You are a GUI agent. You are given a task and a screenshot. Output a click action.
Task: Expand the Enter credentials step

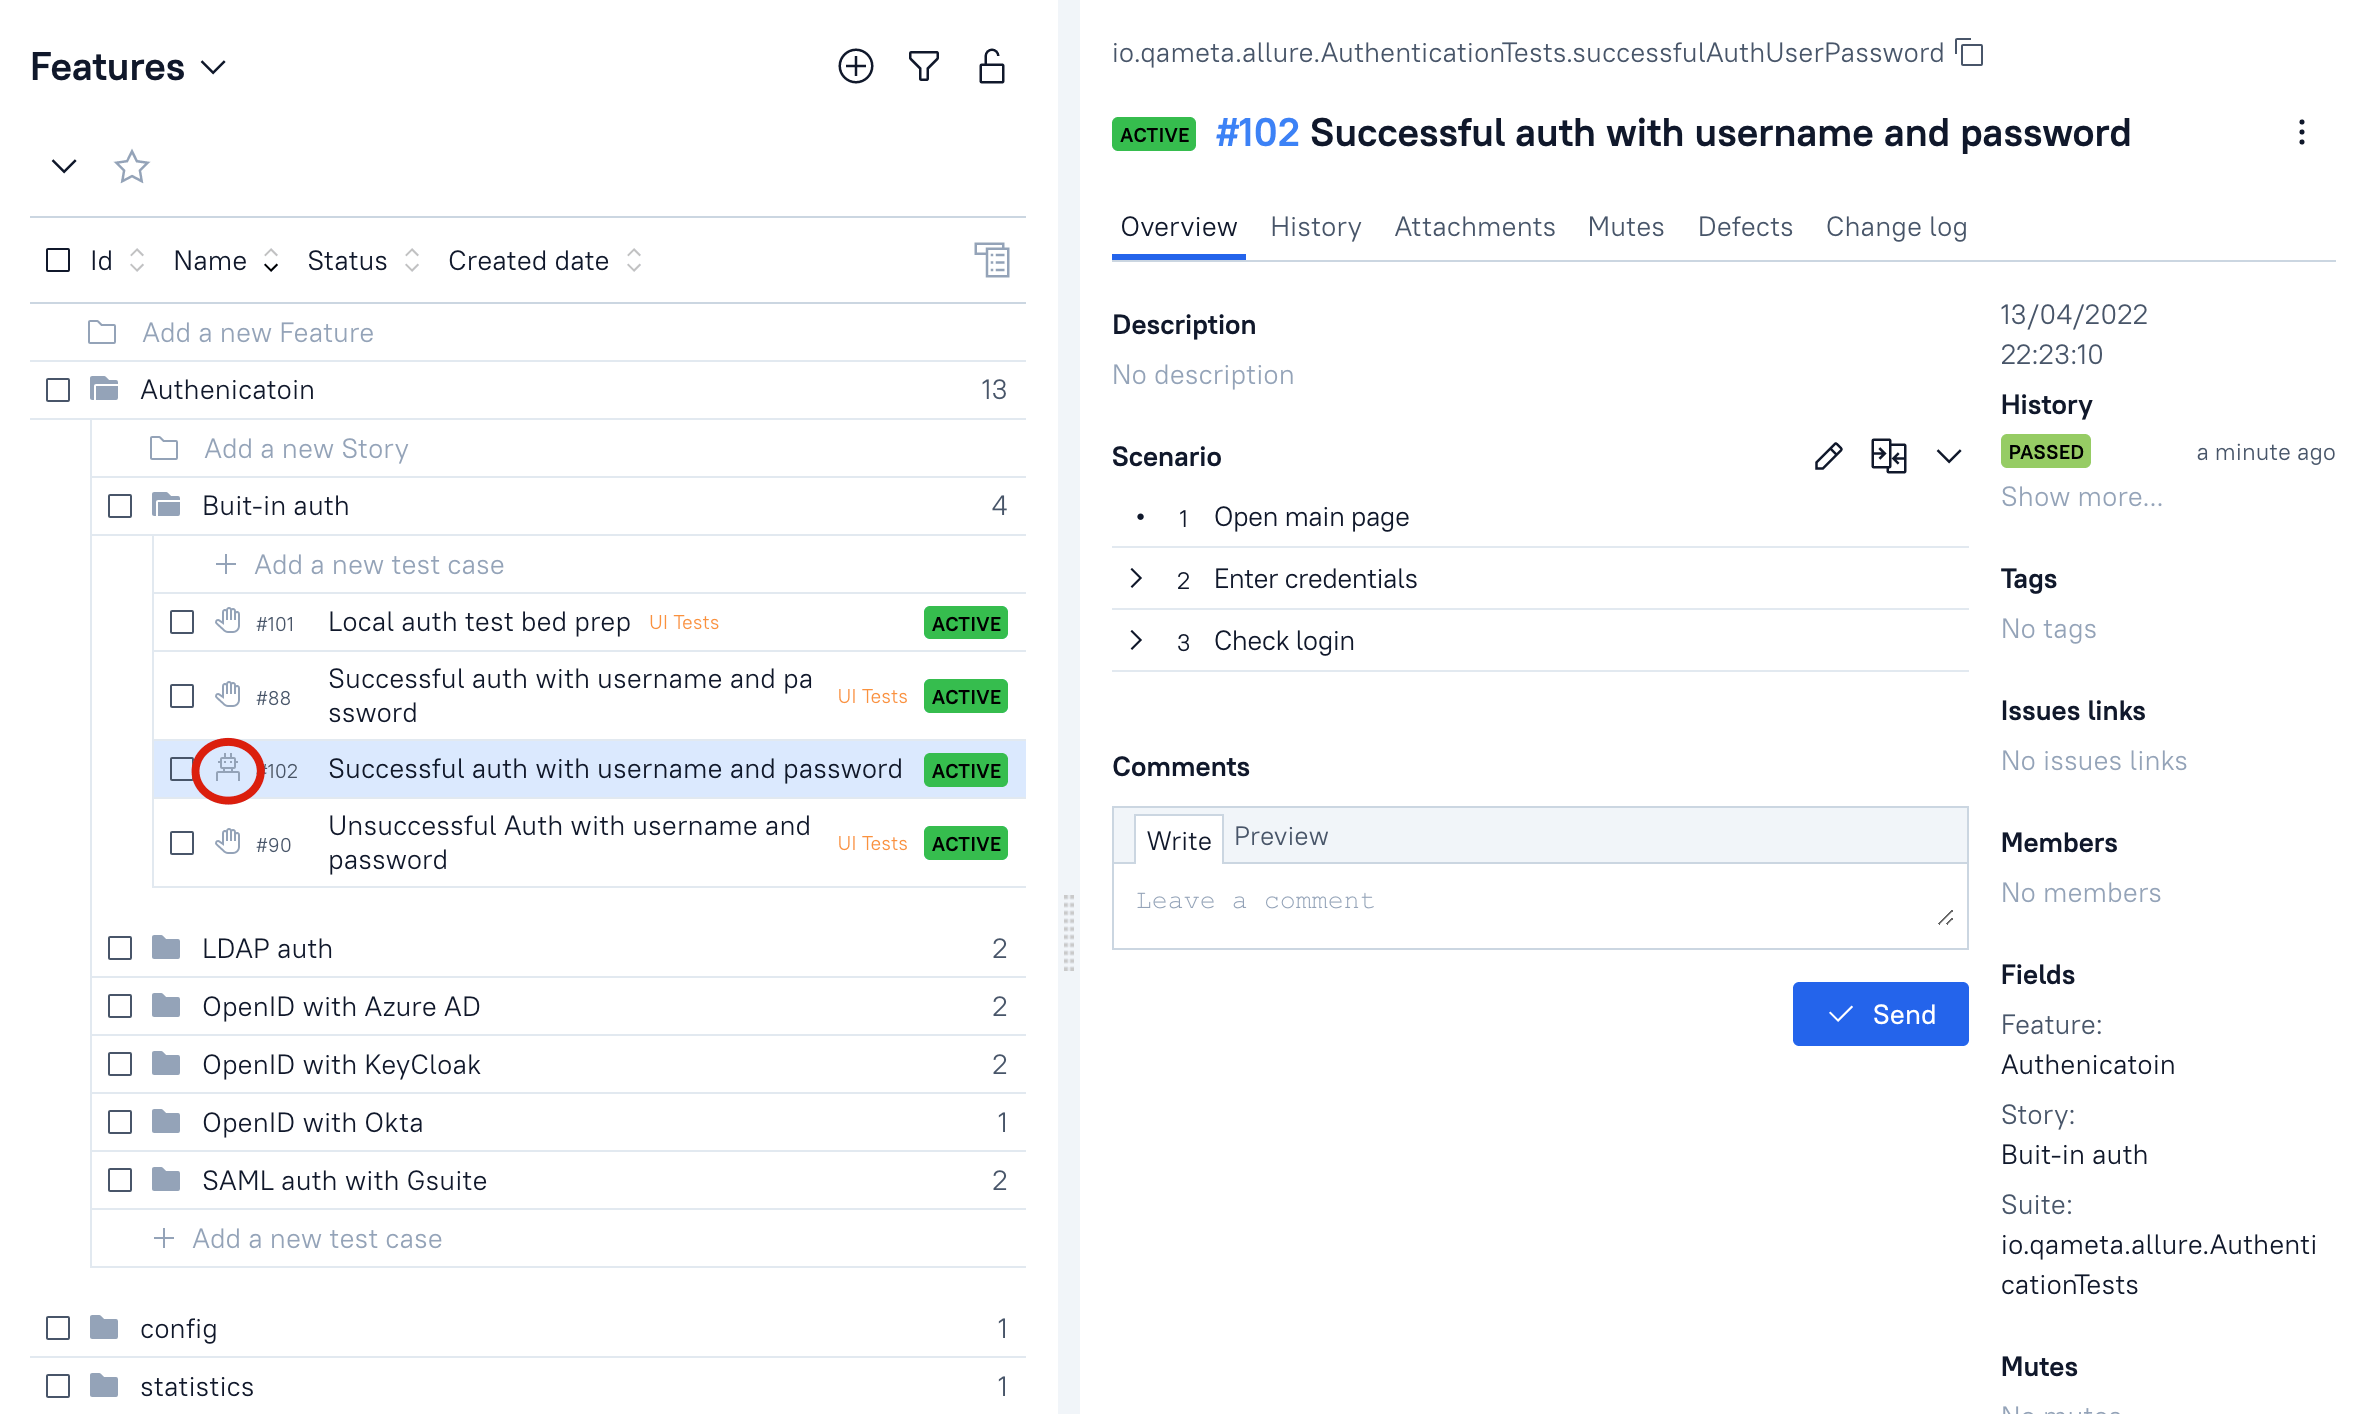point(1136,579)
